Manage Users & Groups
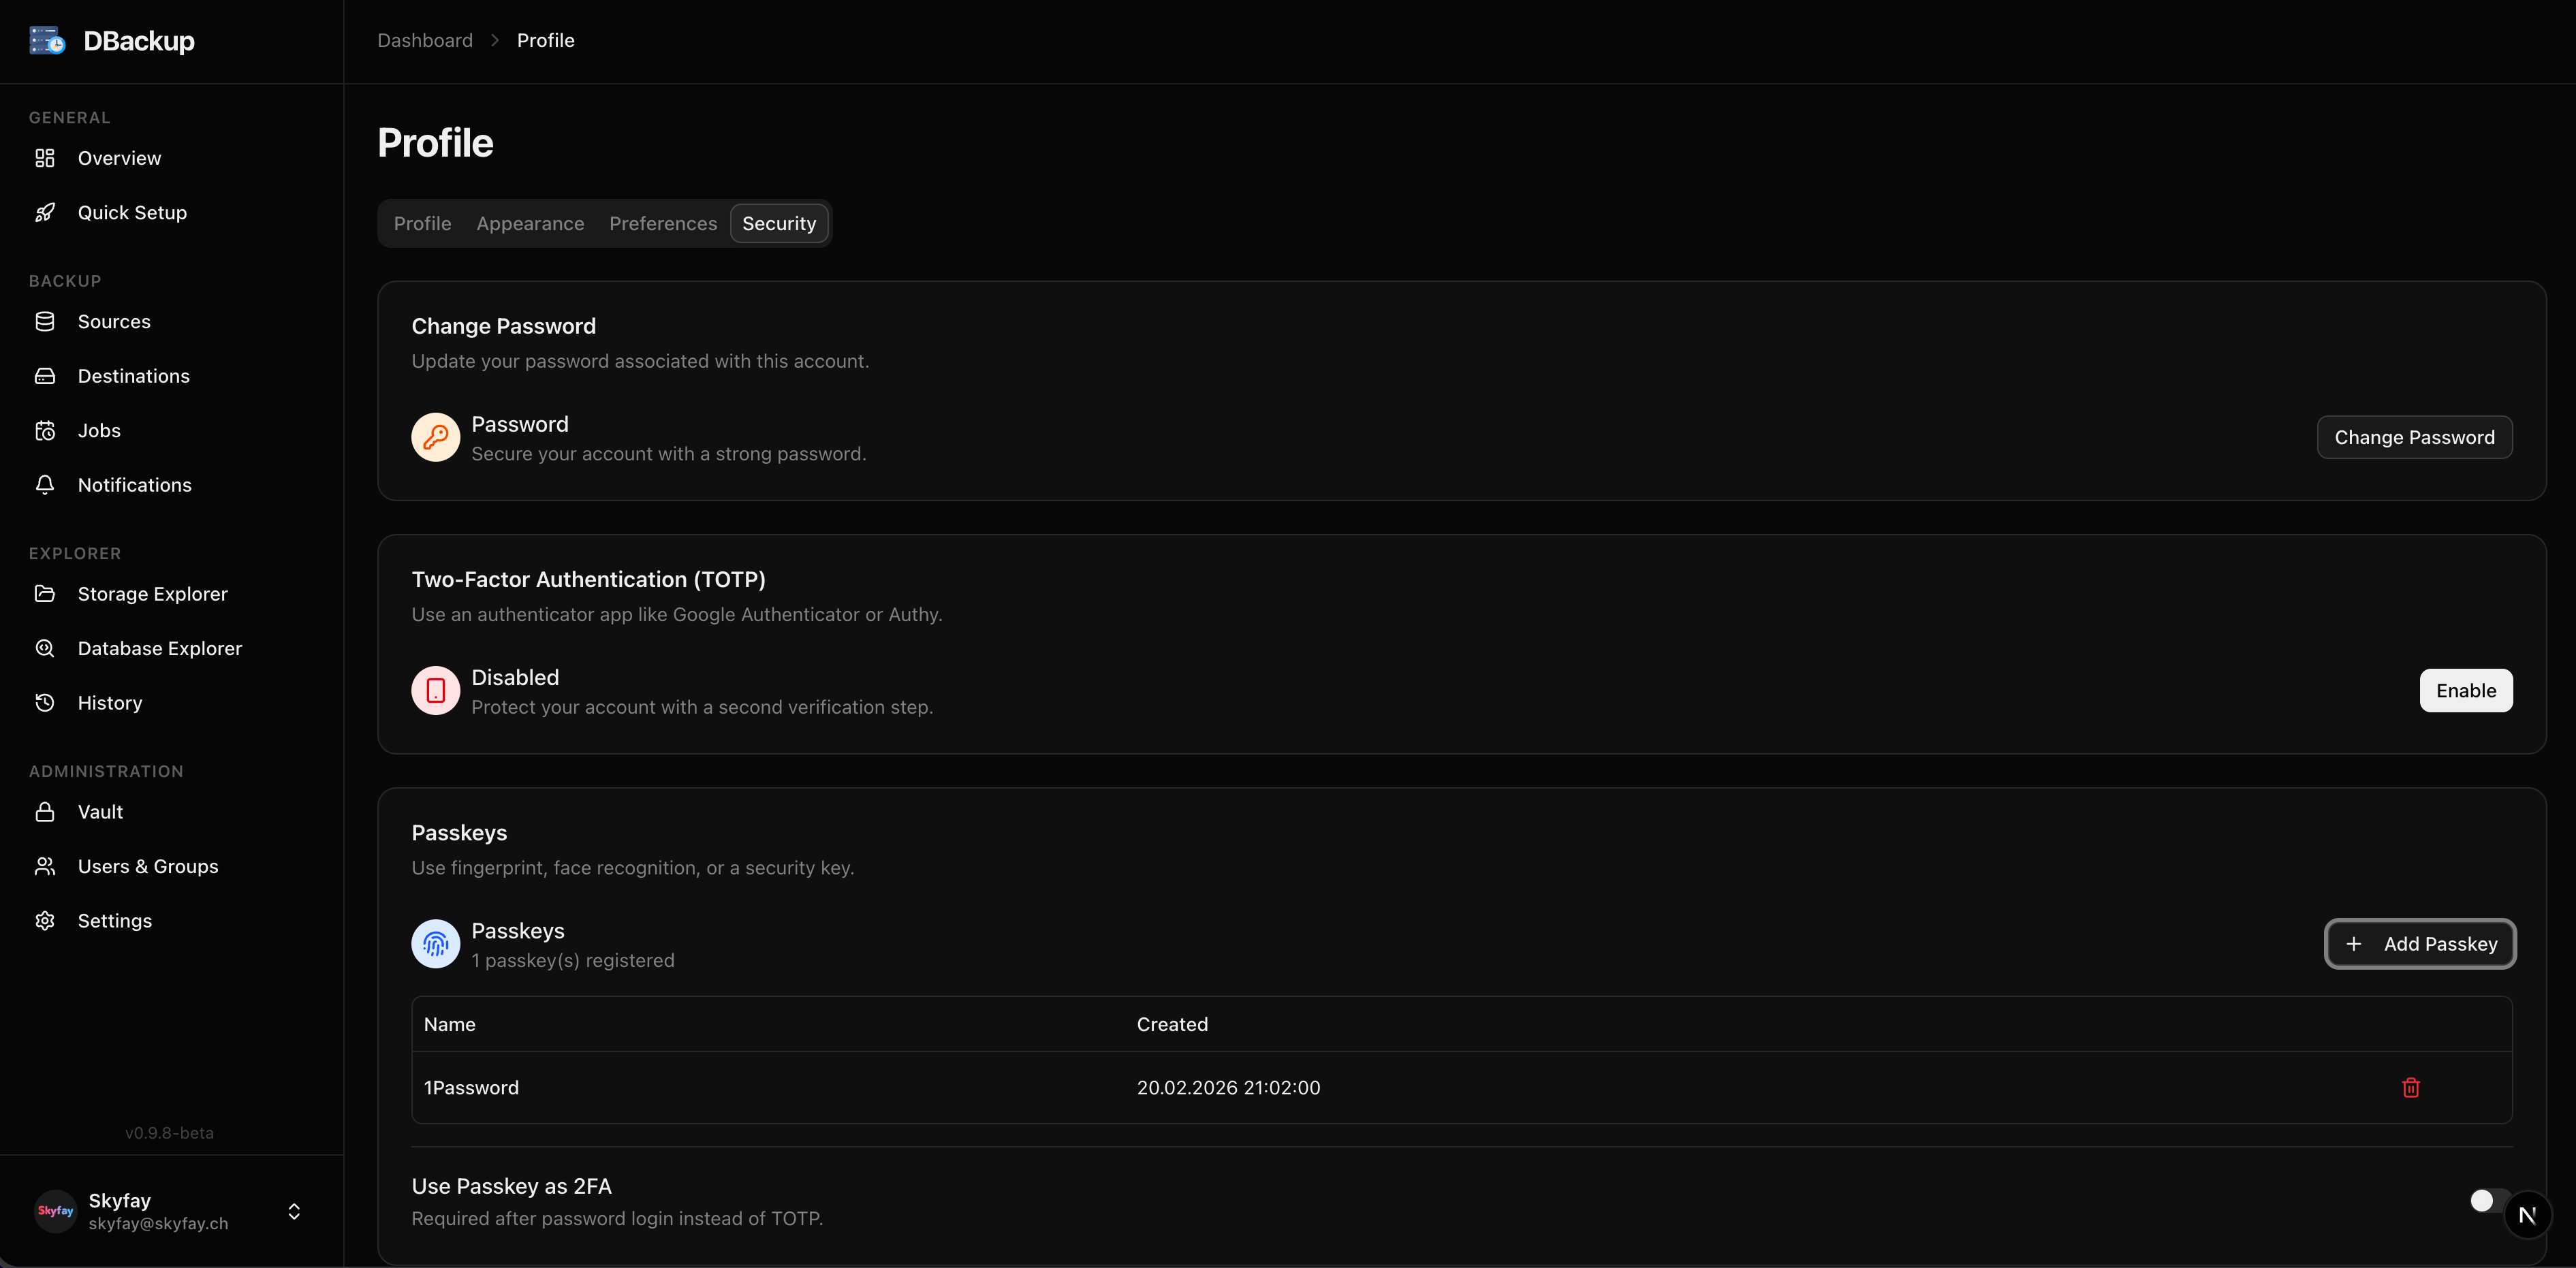 tap(148, 866)
